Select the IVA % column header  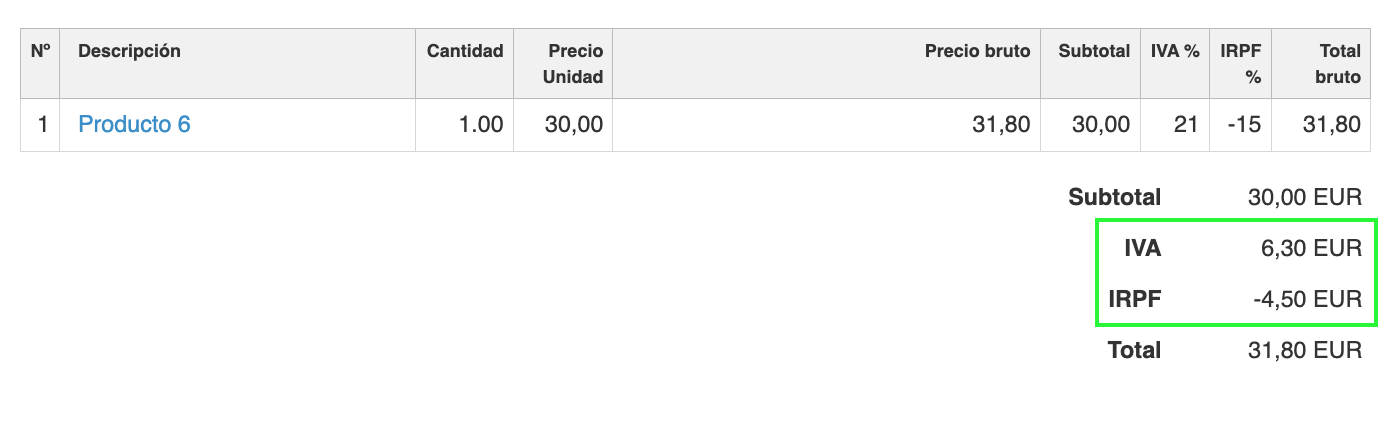coord(1175,51)
